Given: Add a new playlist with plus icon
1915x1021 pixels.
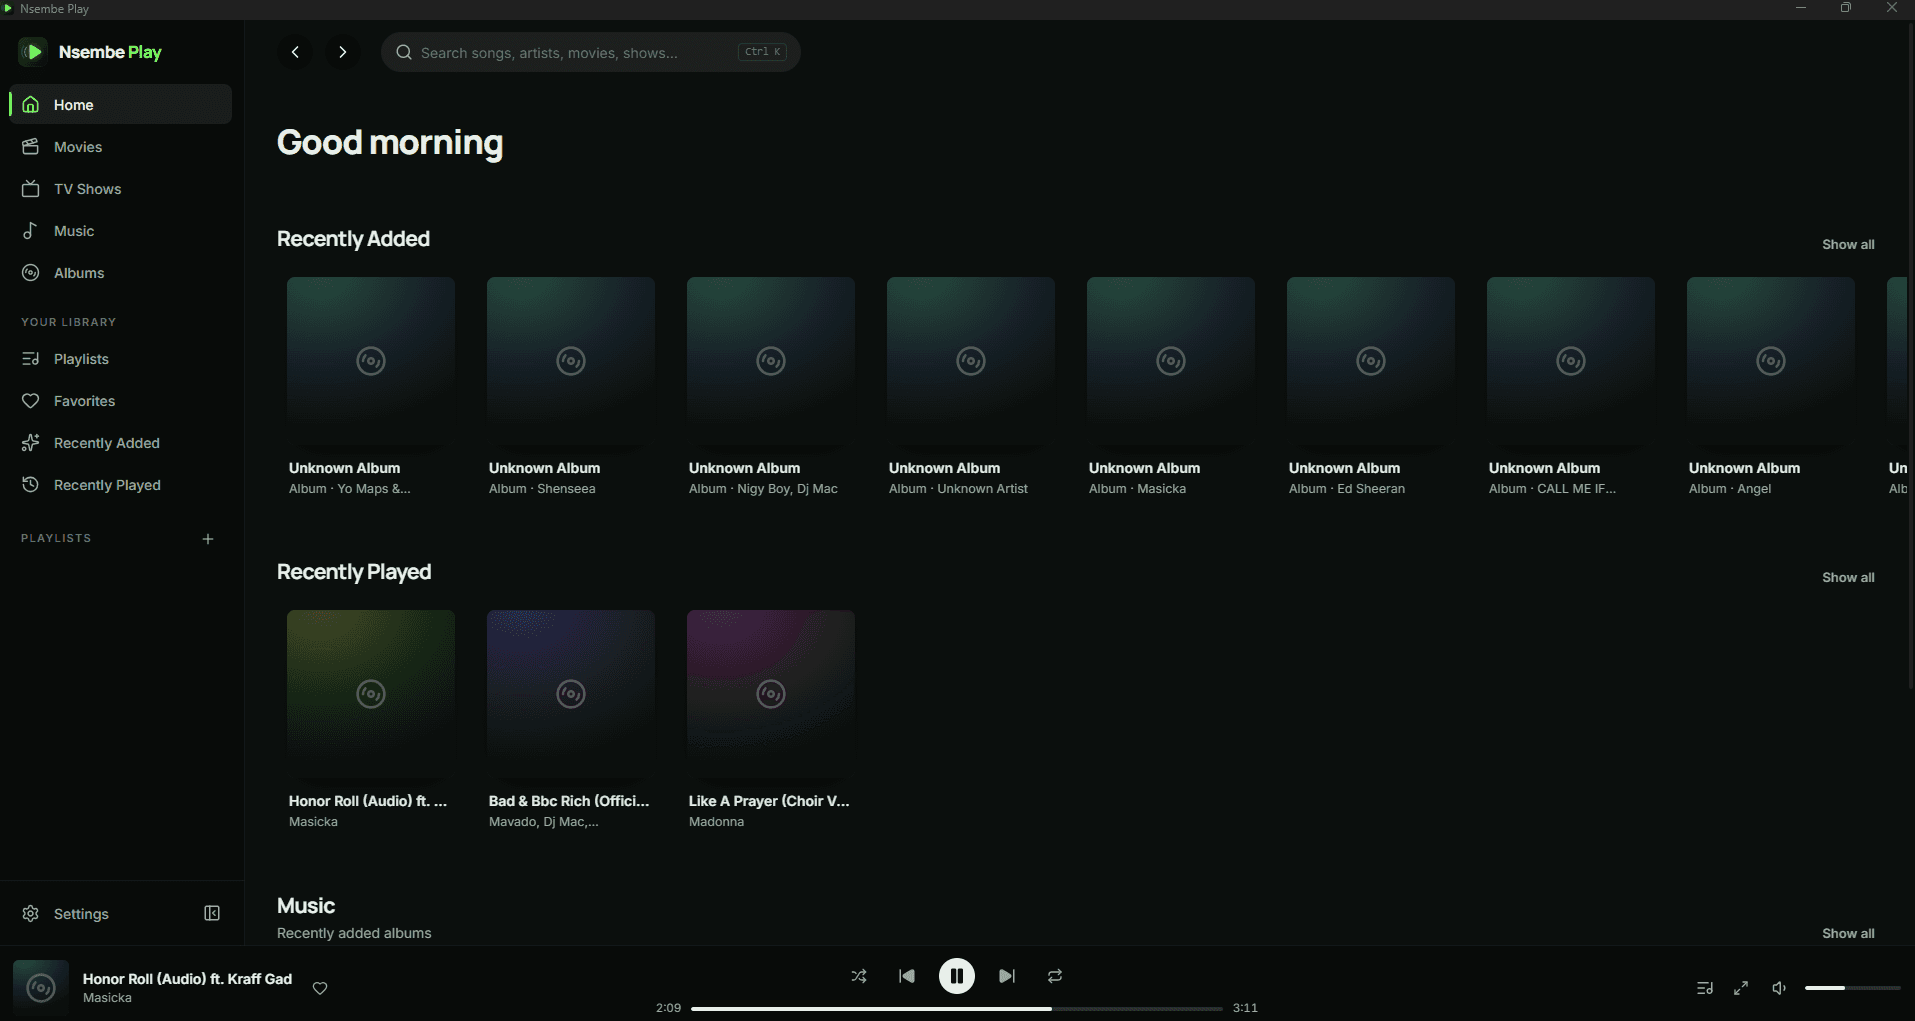Looking at the screenshot, I should coord(208,539).
